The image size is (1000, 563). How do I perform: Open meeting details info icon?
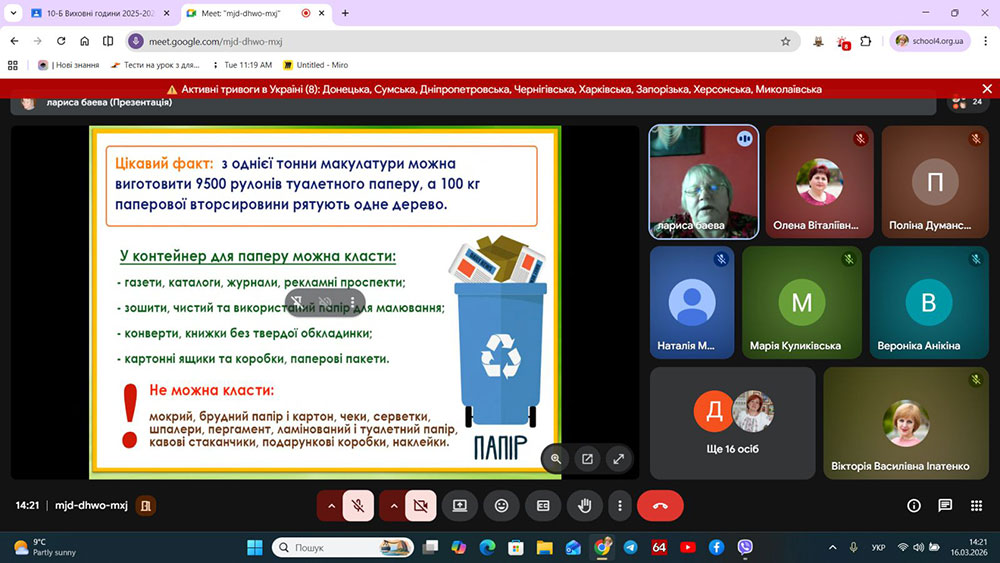(x=913, y=506)
